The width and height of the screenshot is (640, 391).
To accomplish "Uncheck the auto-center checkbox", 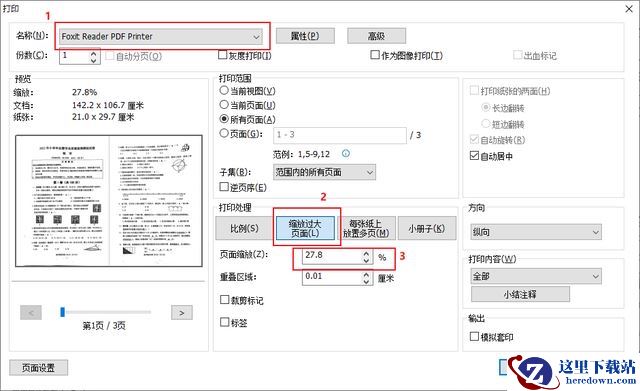I will [474, 156].
